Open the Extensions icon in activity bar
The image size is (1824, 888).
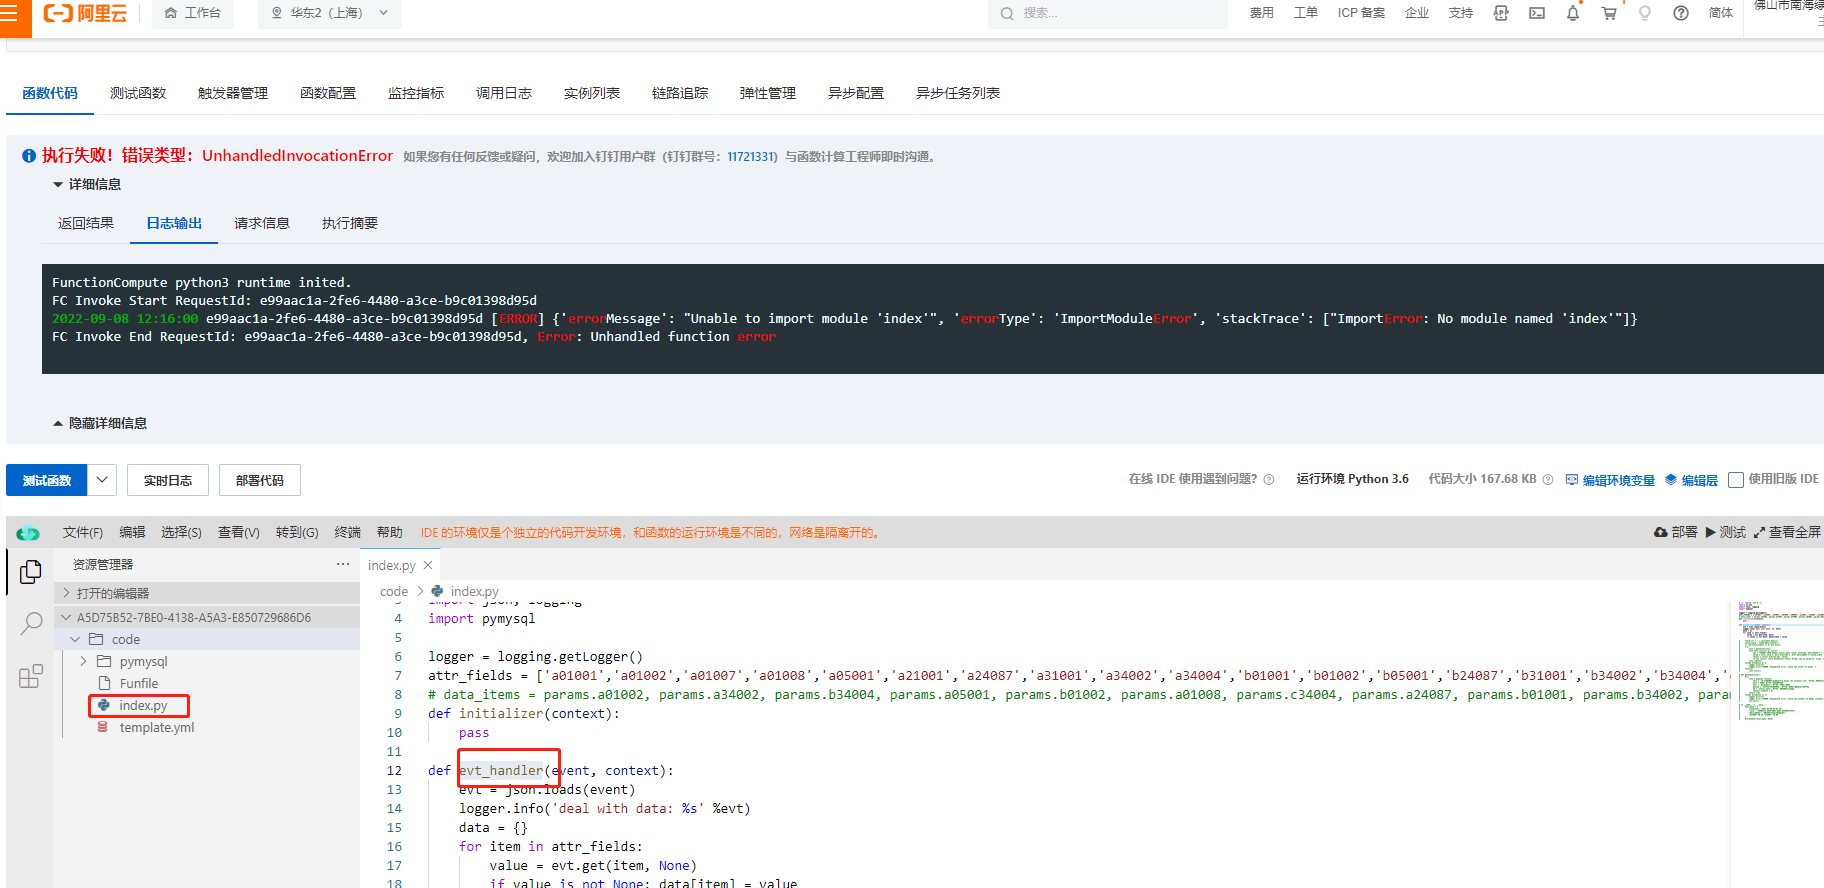[x=31, y=677]
